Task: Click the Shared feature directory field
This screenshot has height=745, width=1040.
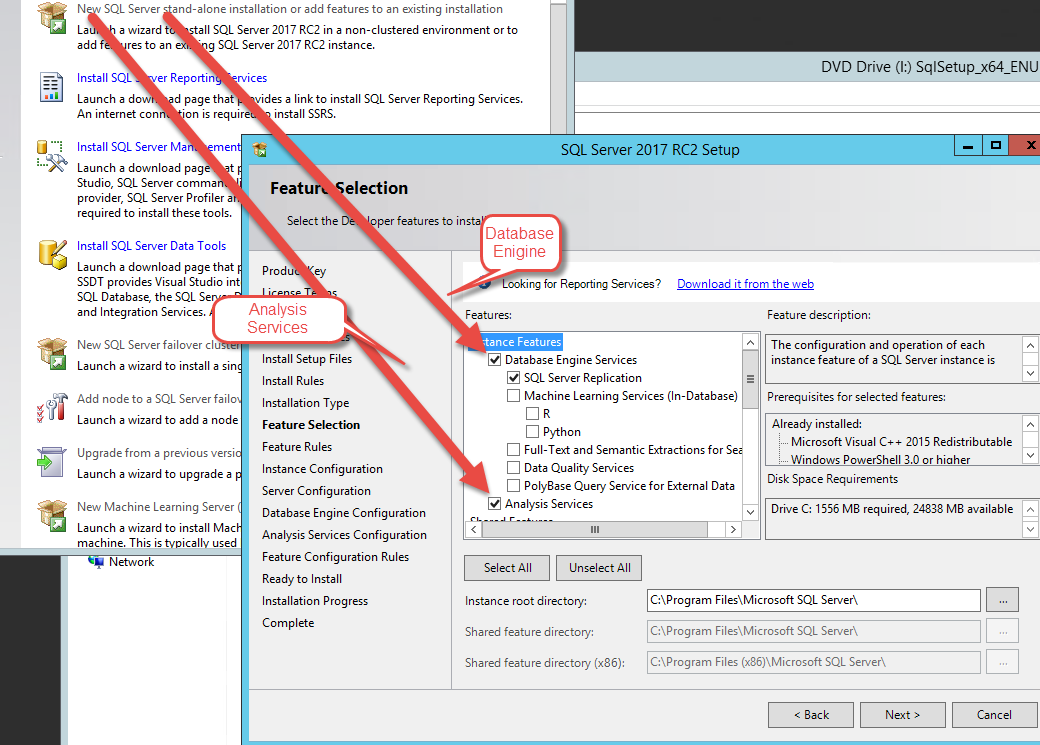Action: 813,632
